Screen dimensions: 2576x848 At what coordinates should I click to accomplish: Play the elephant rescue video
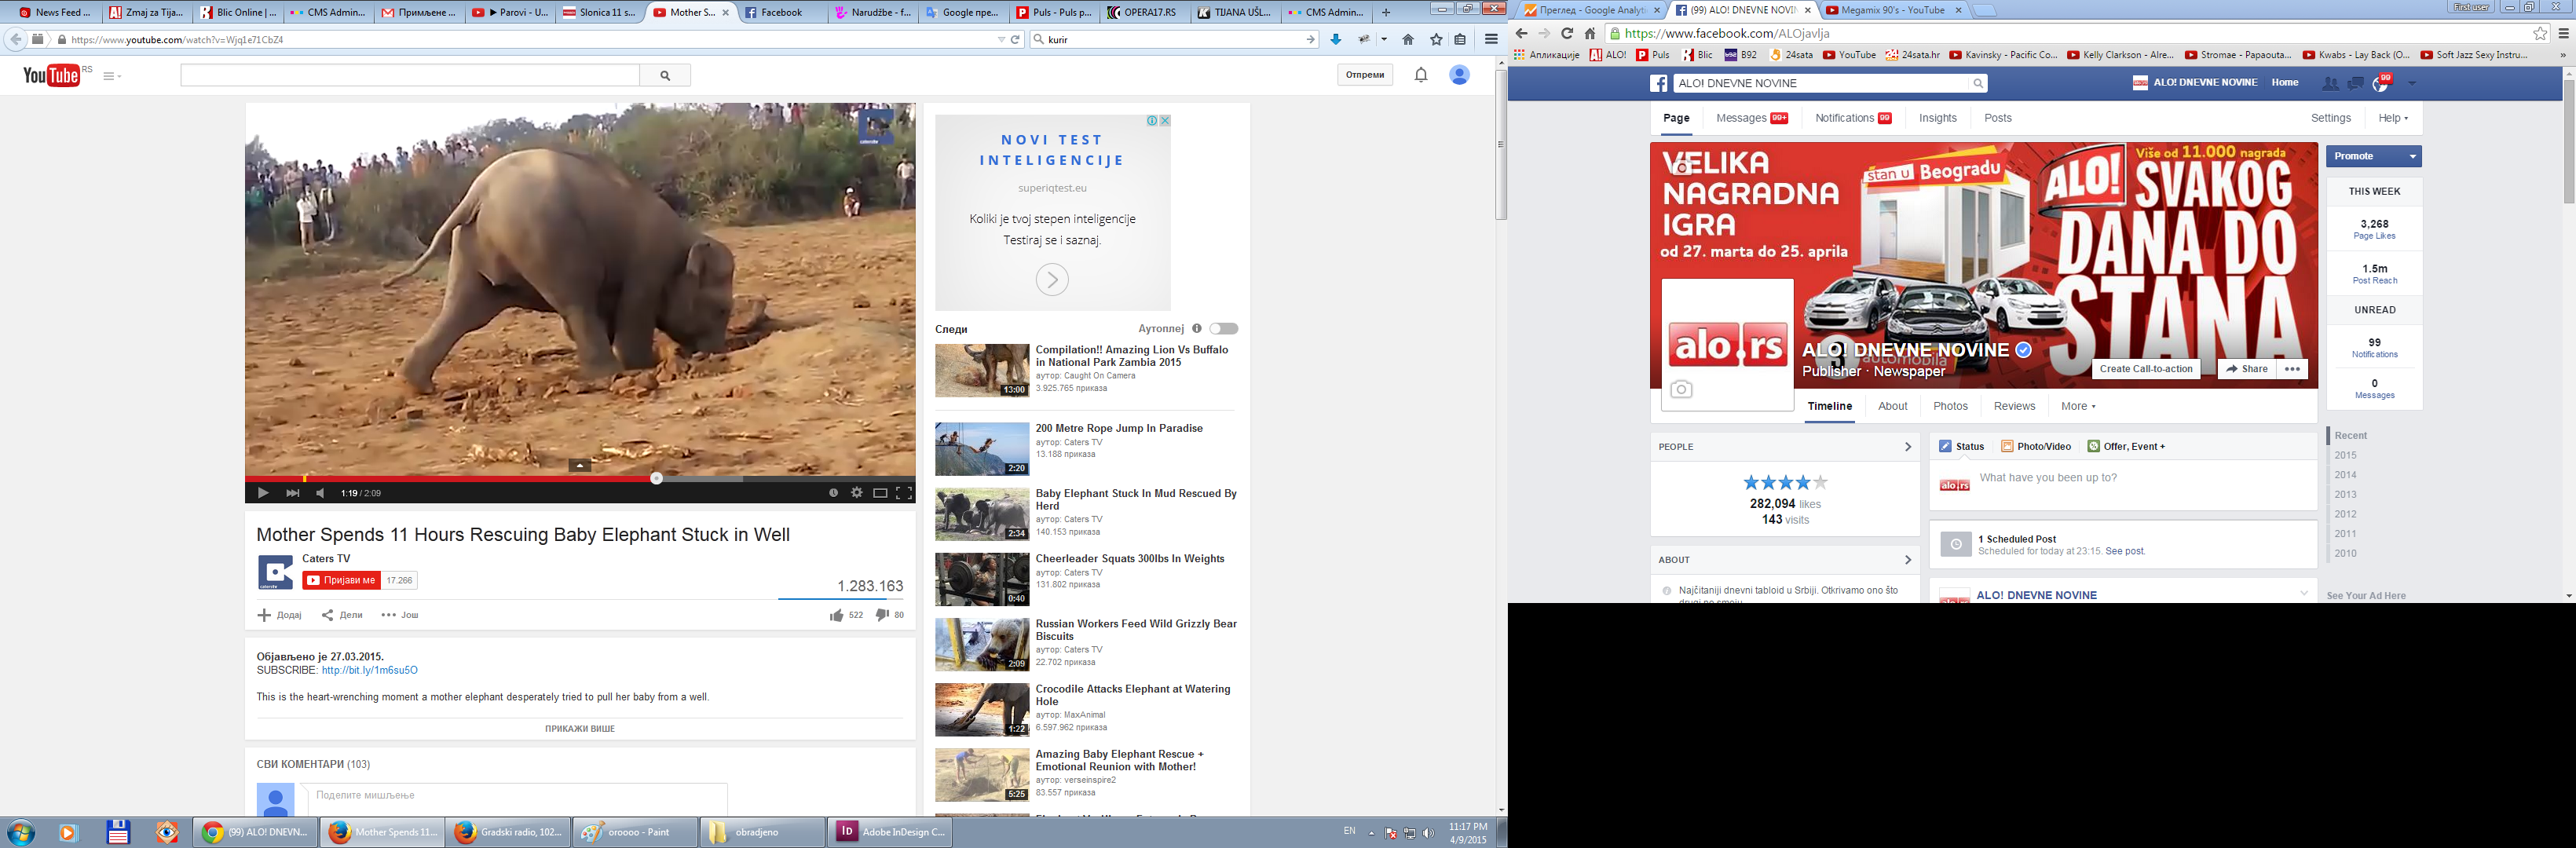(262, 493)
